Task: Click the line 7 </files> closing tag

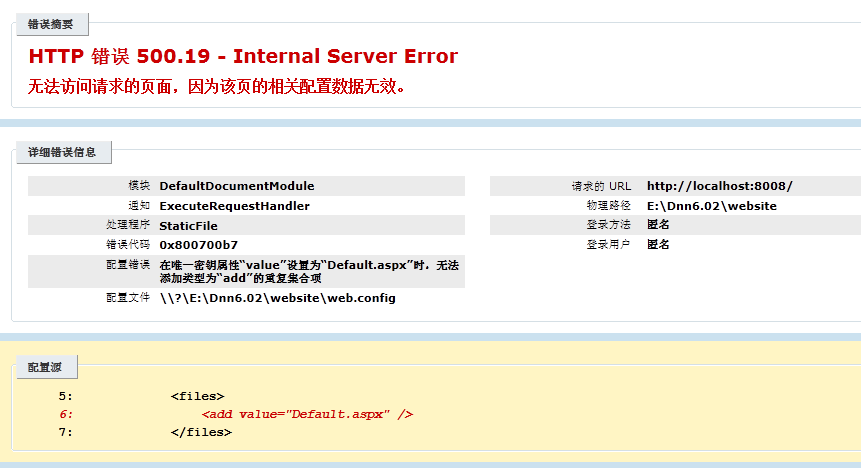Action: tap(202, 432)
